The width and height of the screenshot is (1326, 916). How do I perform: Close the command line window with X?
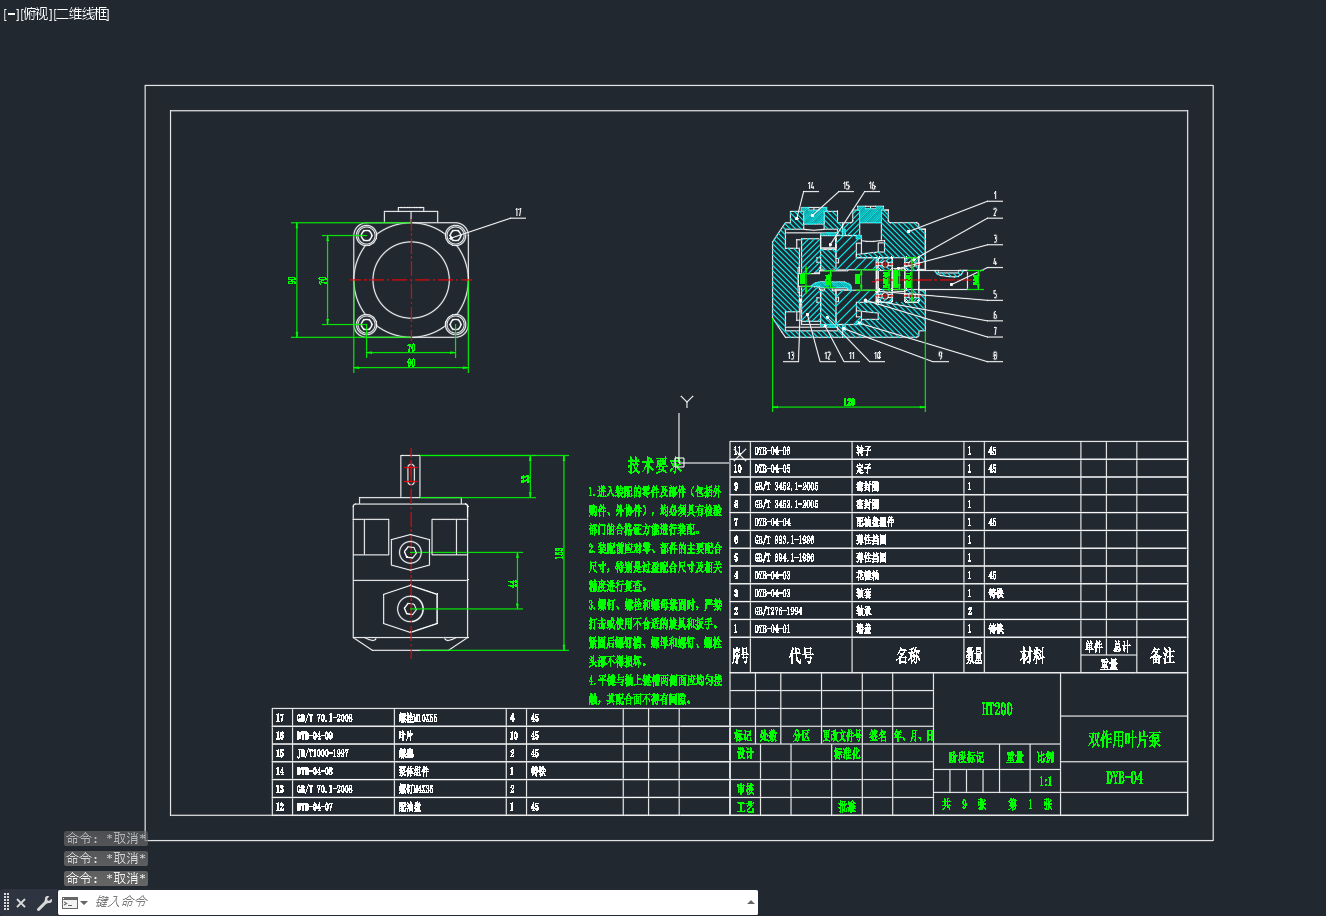(21, 903)
